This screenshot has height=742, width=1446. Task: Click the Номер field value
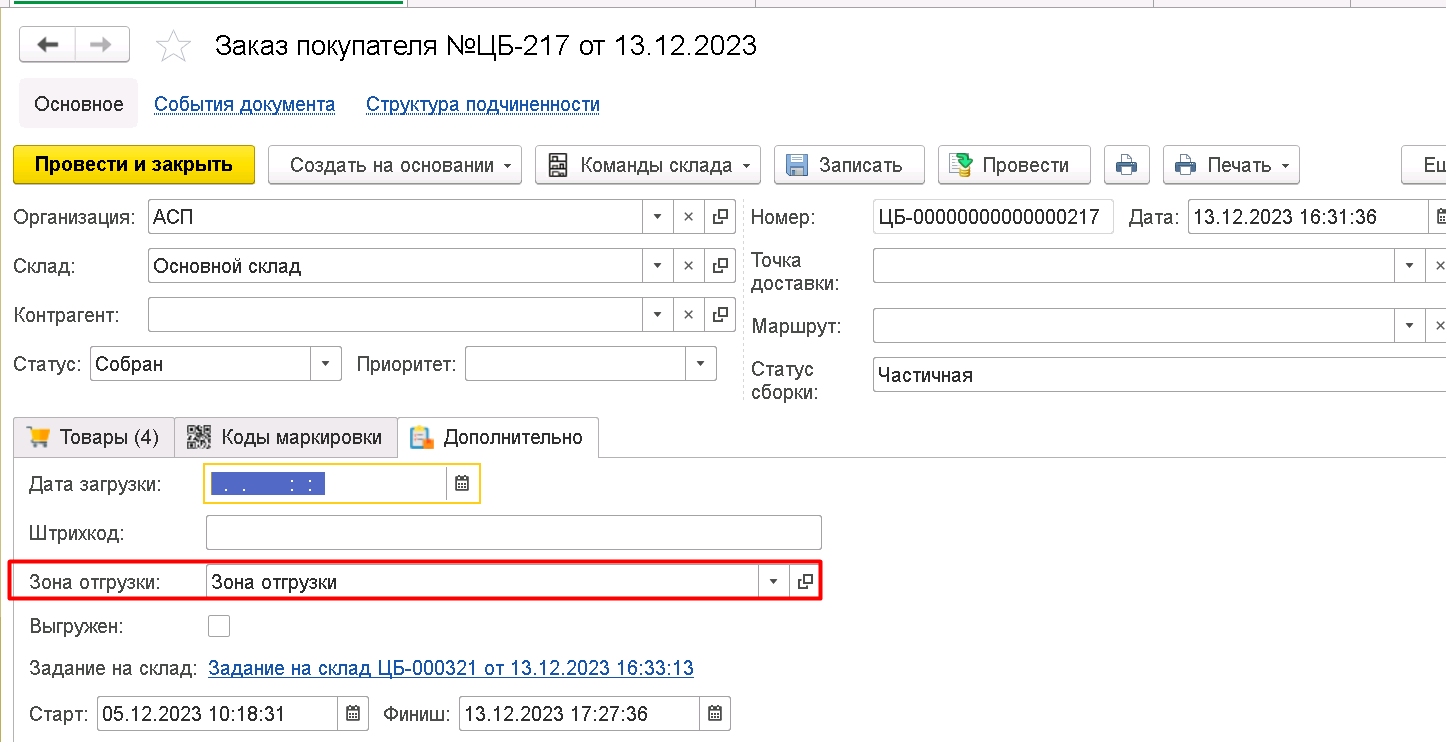[x=993, y=216]
